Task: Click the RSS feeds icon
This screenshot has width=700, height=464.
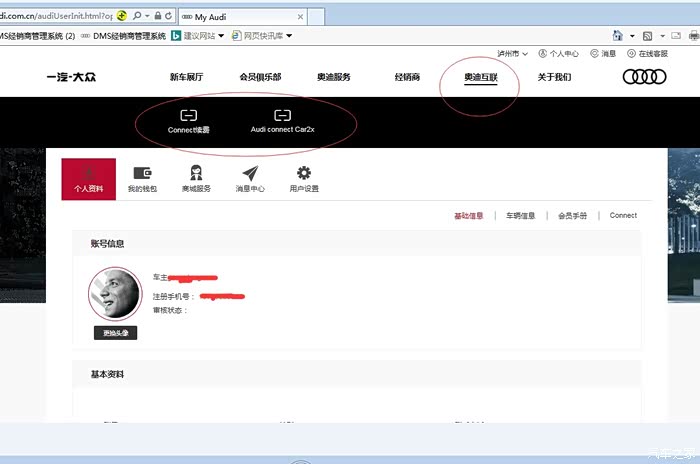Action: pos(647,36)
